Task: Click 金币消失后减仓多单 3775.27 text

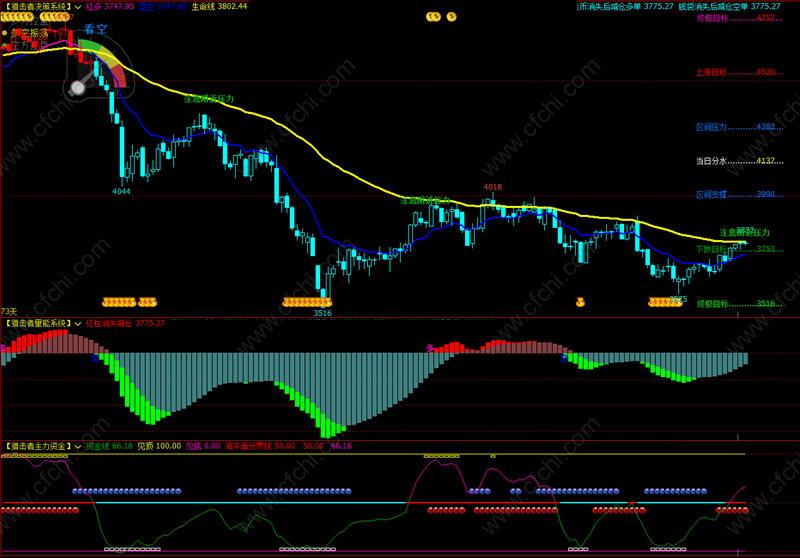Action: (626, 7)
